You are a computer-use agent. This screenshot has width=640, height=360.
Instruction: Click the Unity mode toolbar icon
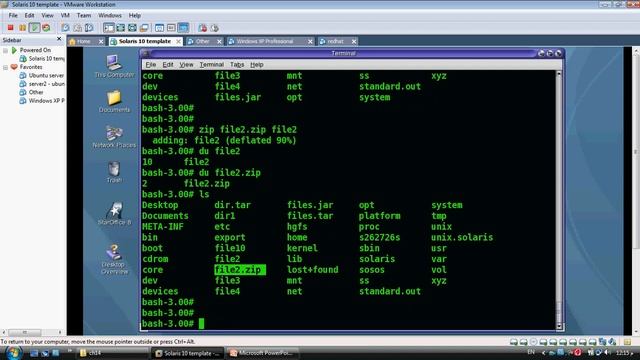click(144, 28)
